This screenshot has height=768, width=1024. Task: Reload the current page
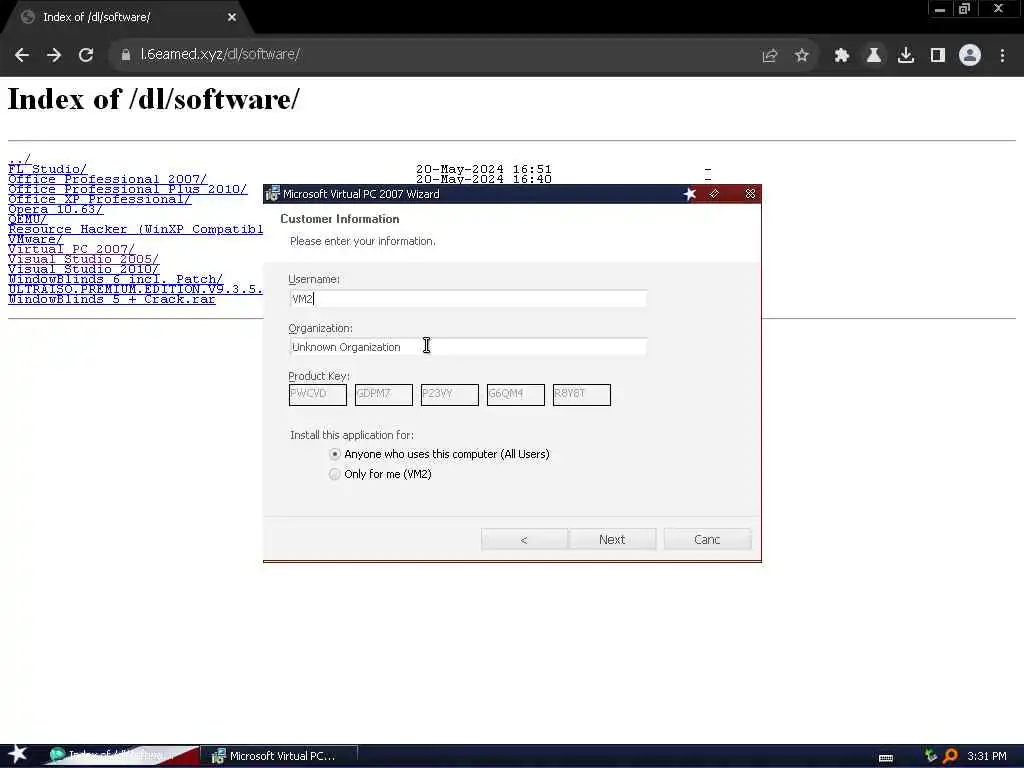(x=86, y=56)
